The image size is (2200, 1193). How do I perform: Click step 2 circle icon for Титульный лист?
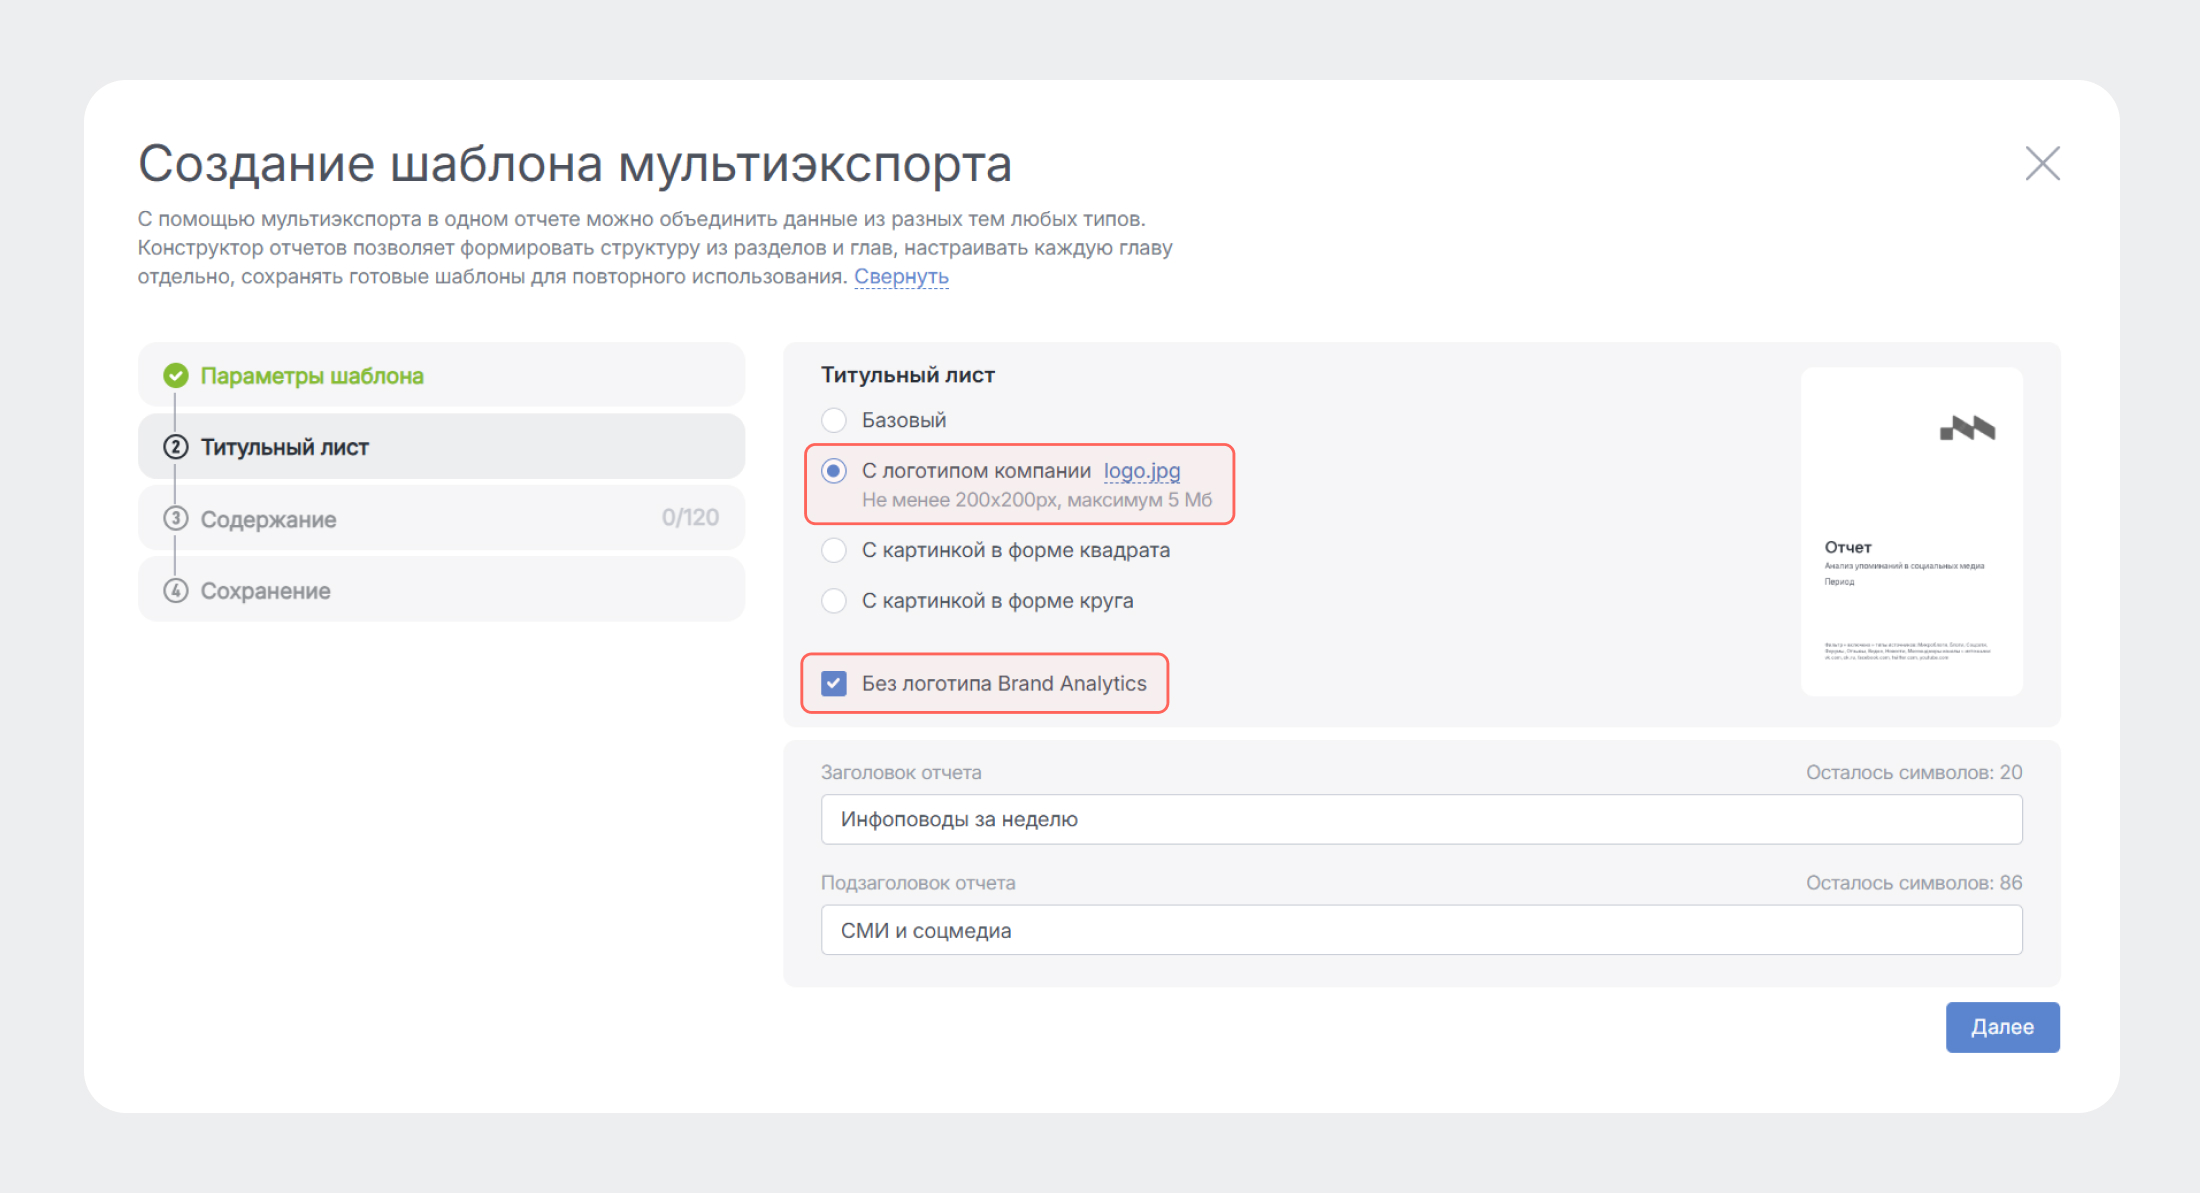tap(176, 447)
